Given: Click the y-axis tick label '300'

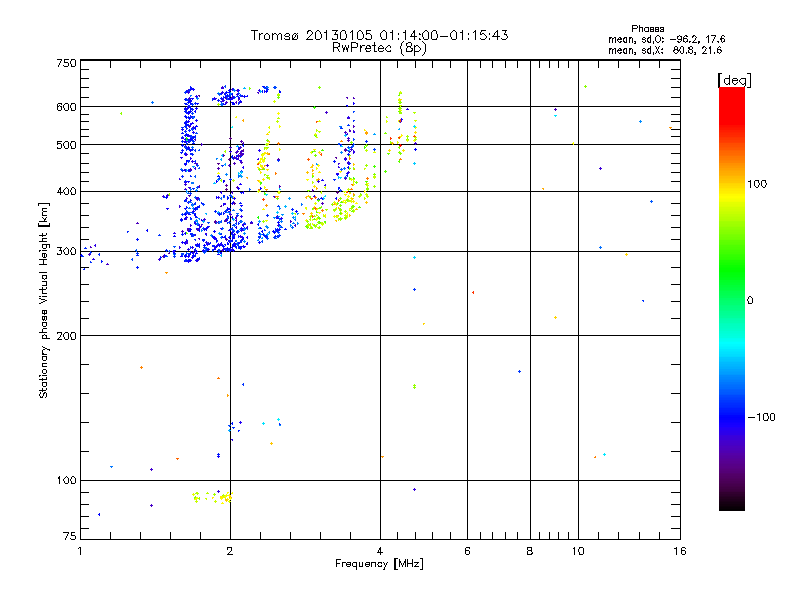Looking at the screenshot, I should pos(66,251).
